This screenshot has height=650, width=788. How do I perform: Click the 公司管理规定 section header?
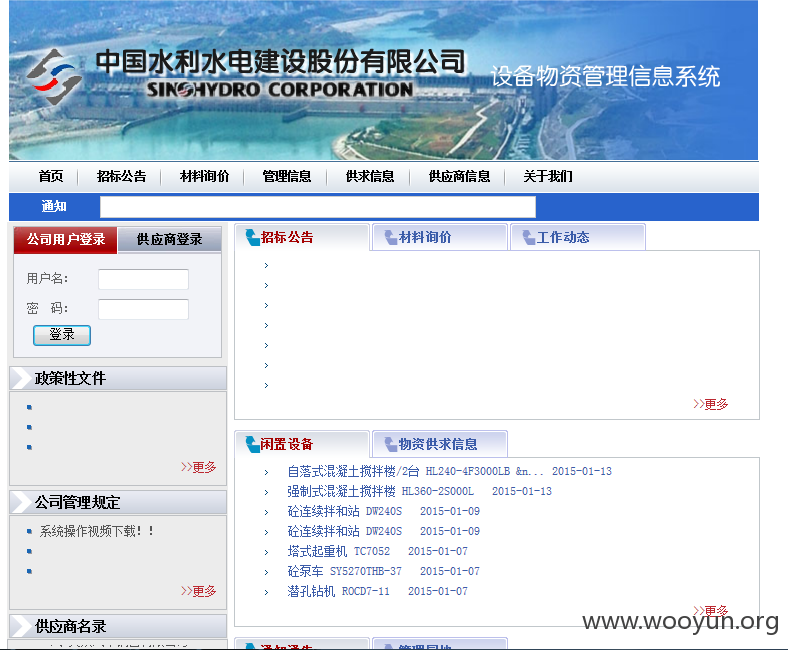[118, 502]
